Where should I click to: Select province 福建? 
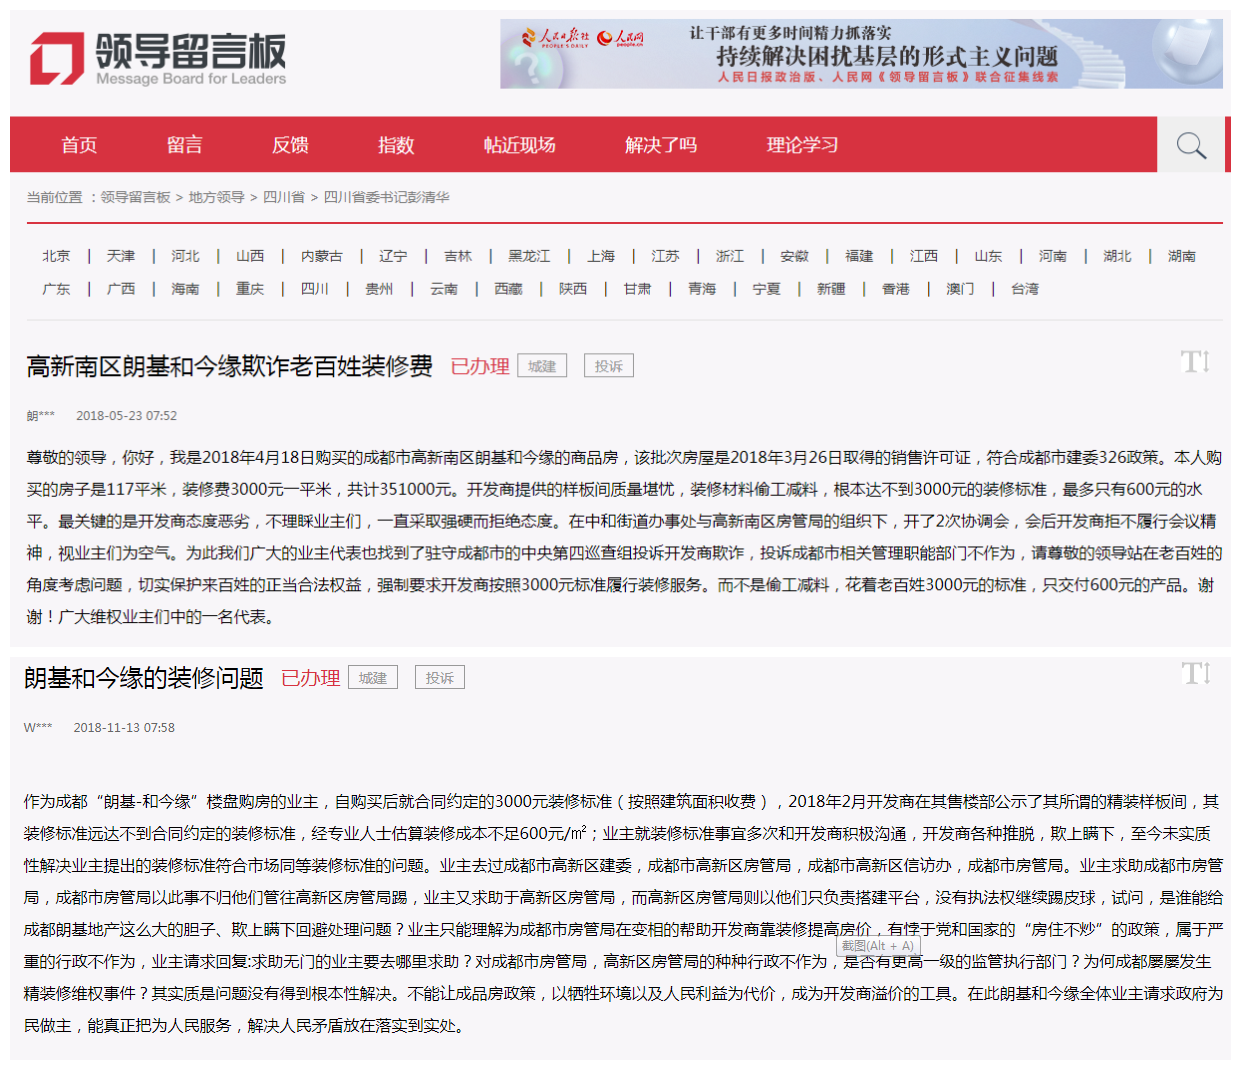tap(859, 256)
